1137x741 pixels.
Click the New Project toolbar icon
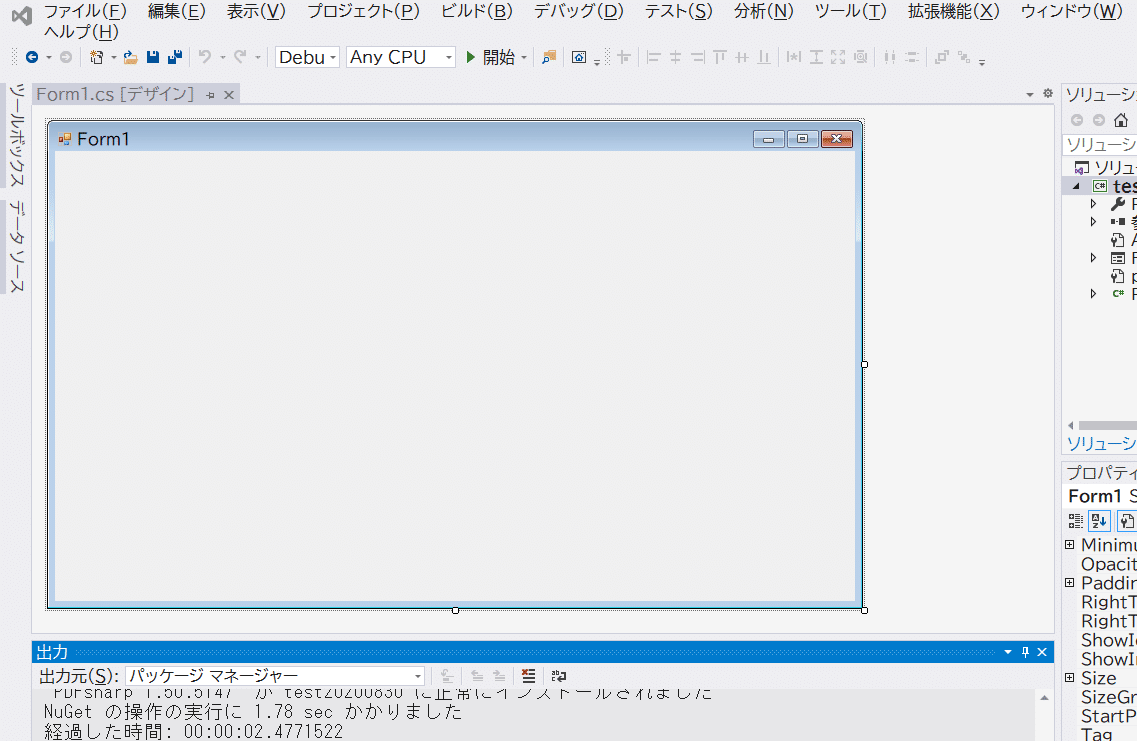coord(98,57)
